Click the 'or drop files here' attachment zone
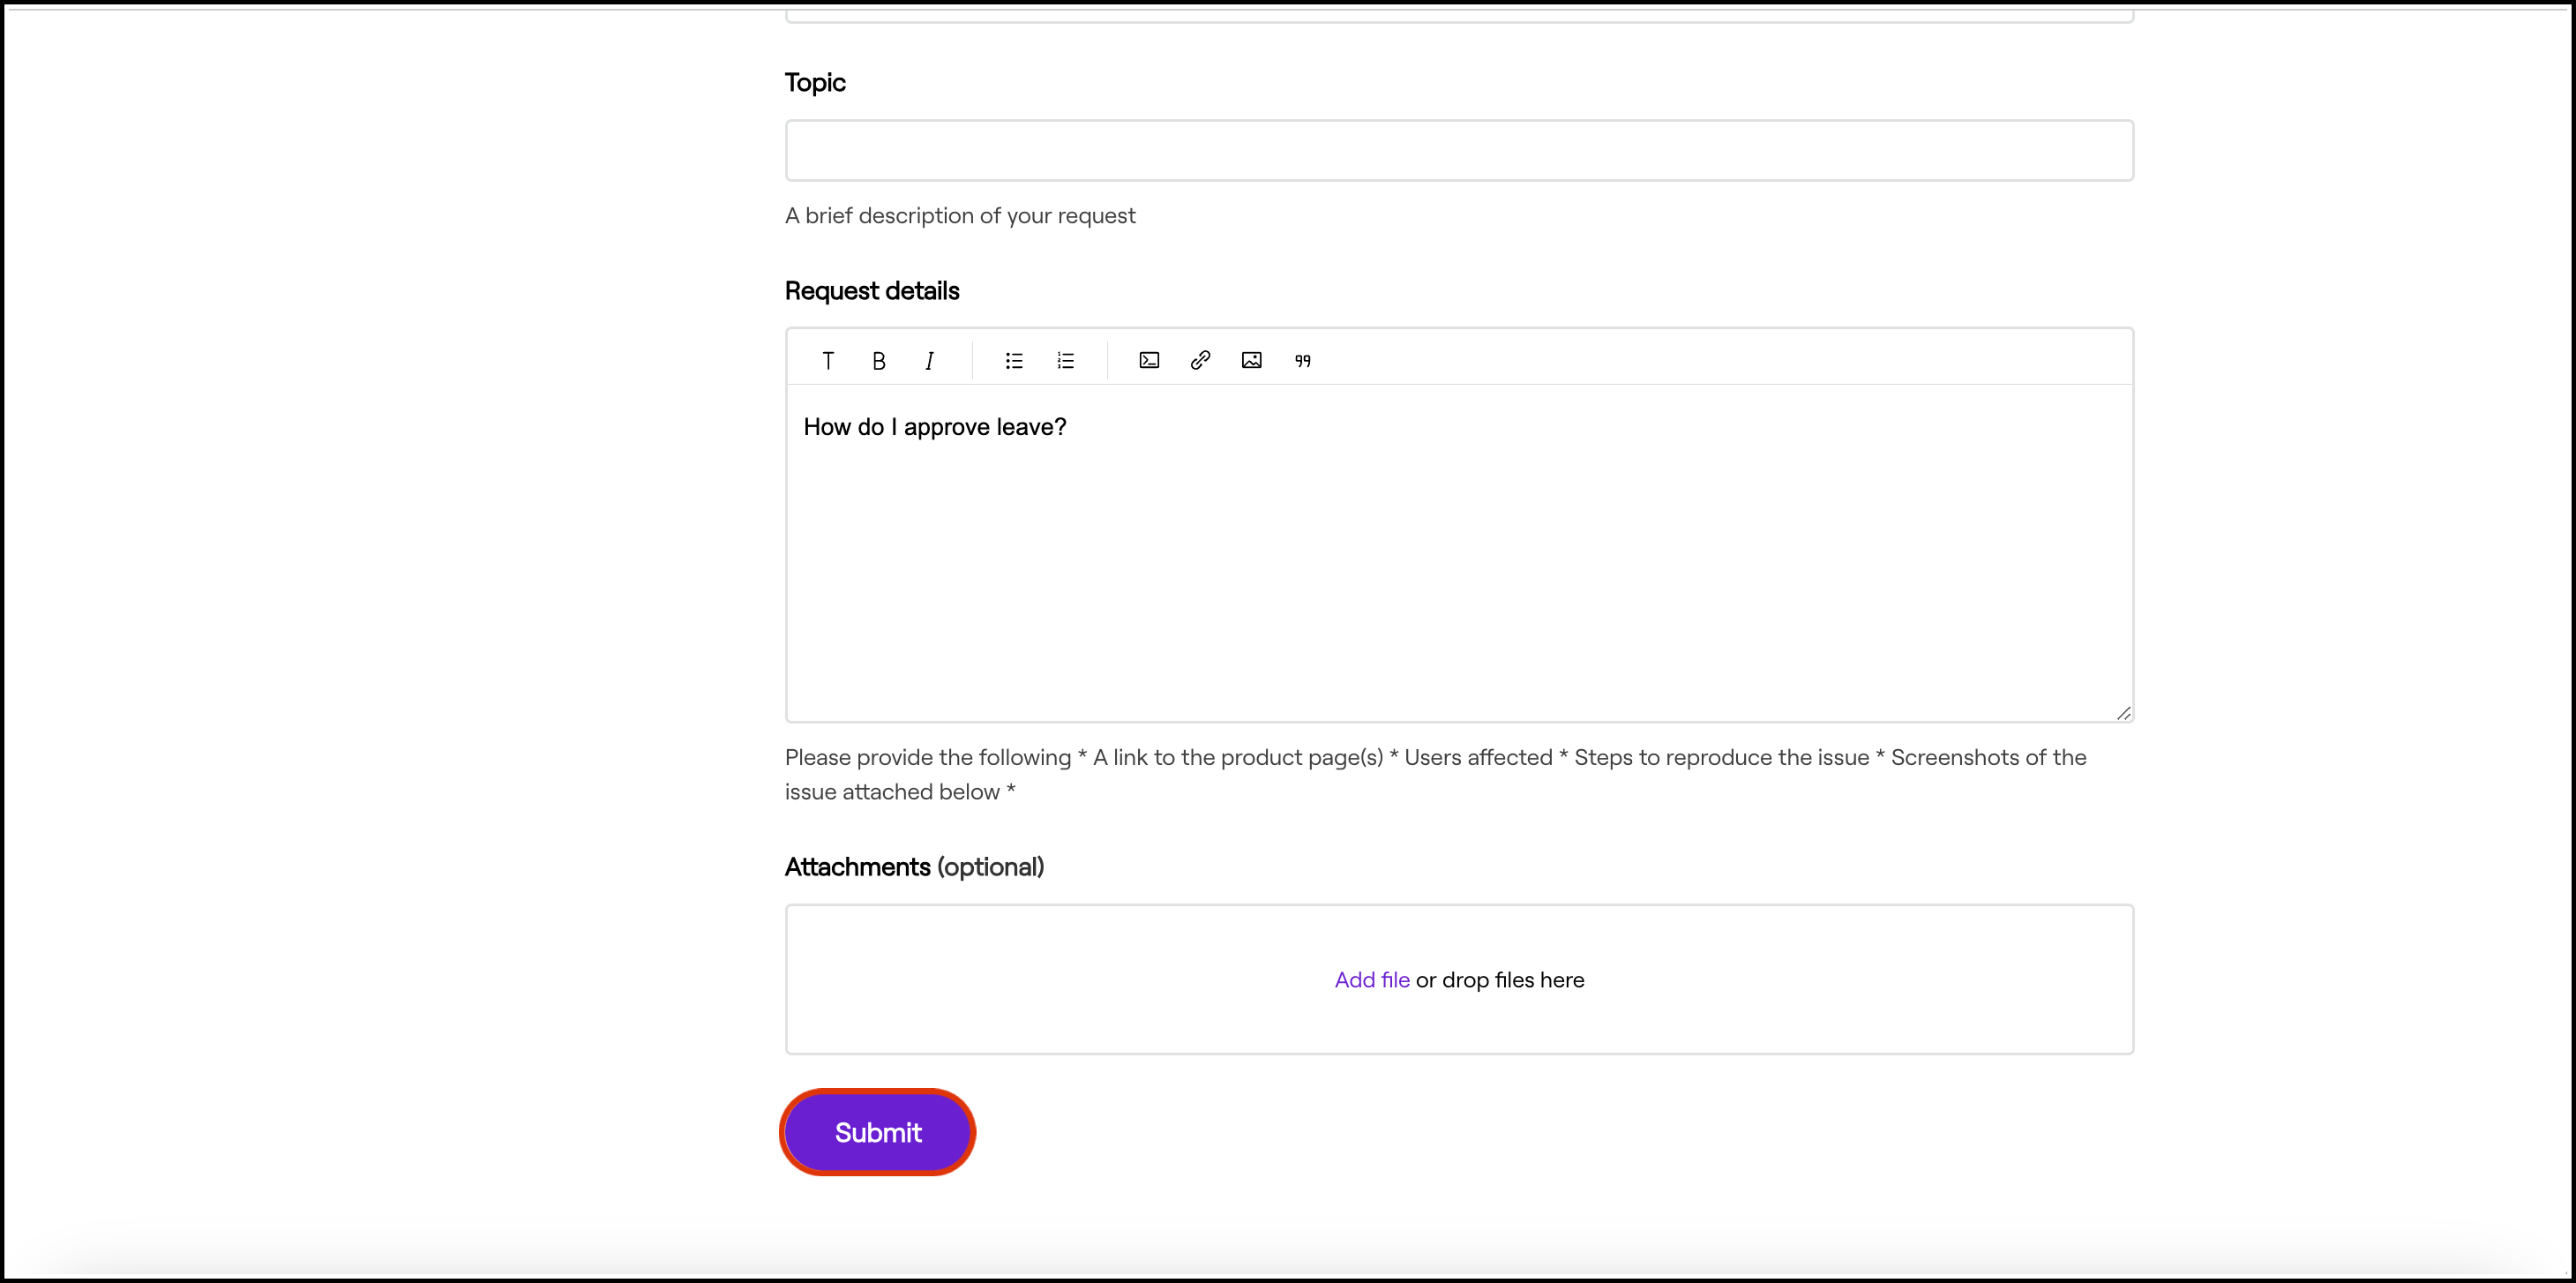This screenshot has width=2576, height=1283. (x=1500, y=980)
